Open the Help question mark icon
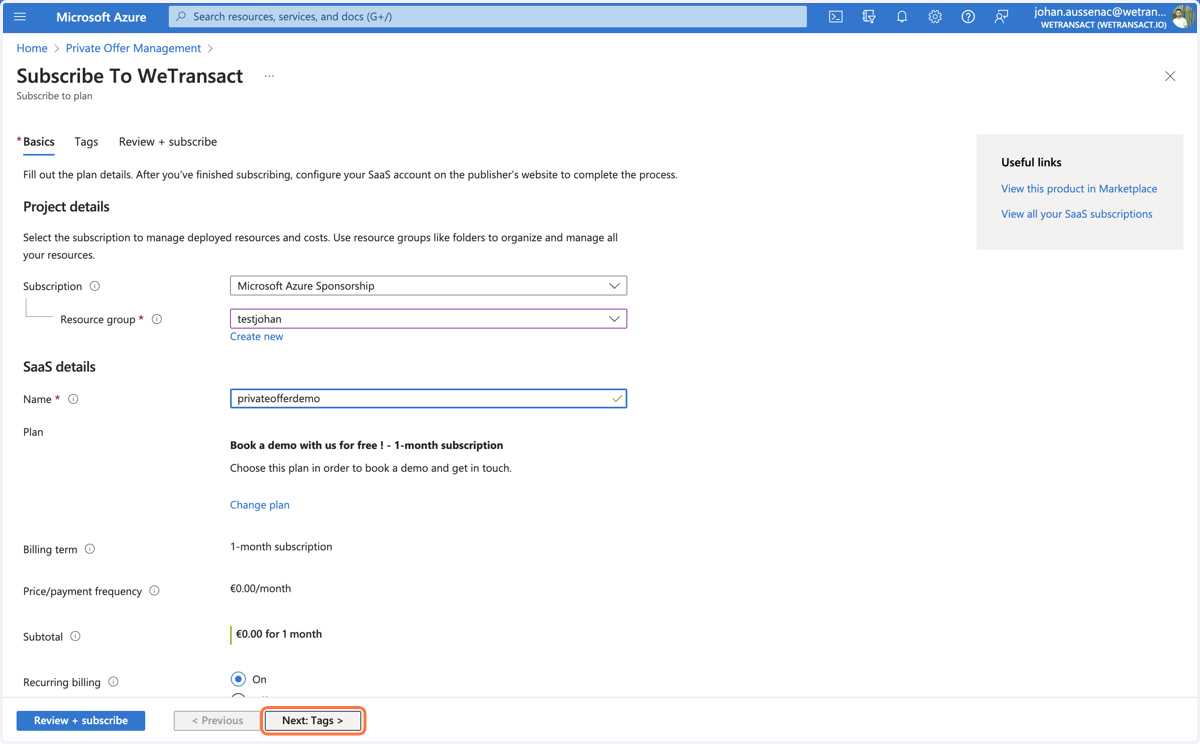Screen dimensions: 1200x744 tap(968, 17)
